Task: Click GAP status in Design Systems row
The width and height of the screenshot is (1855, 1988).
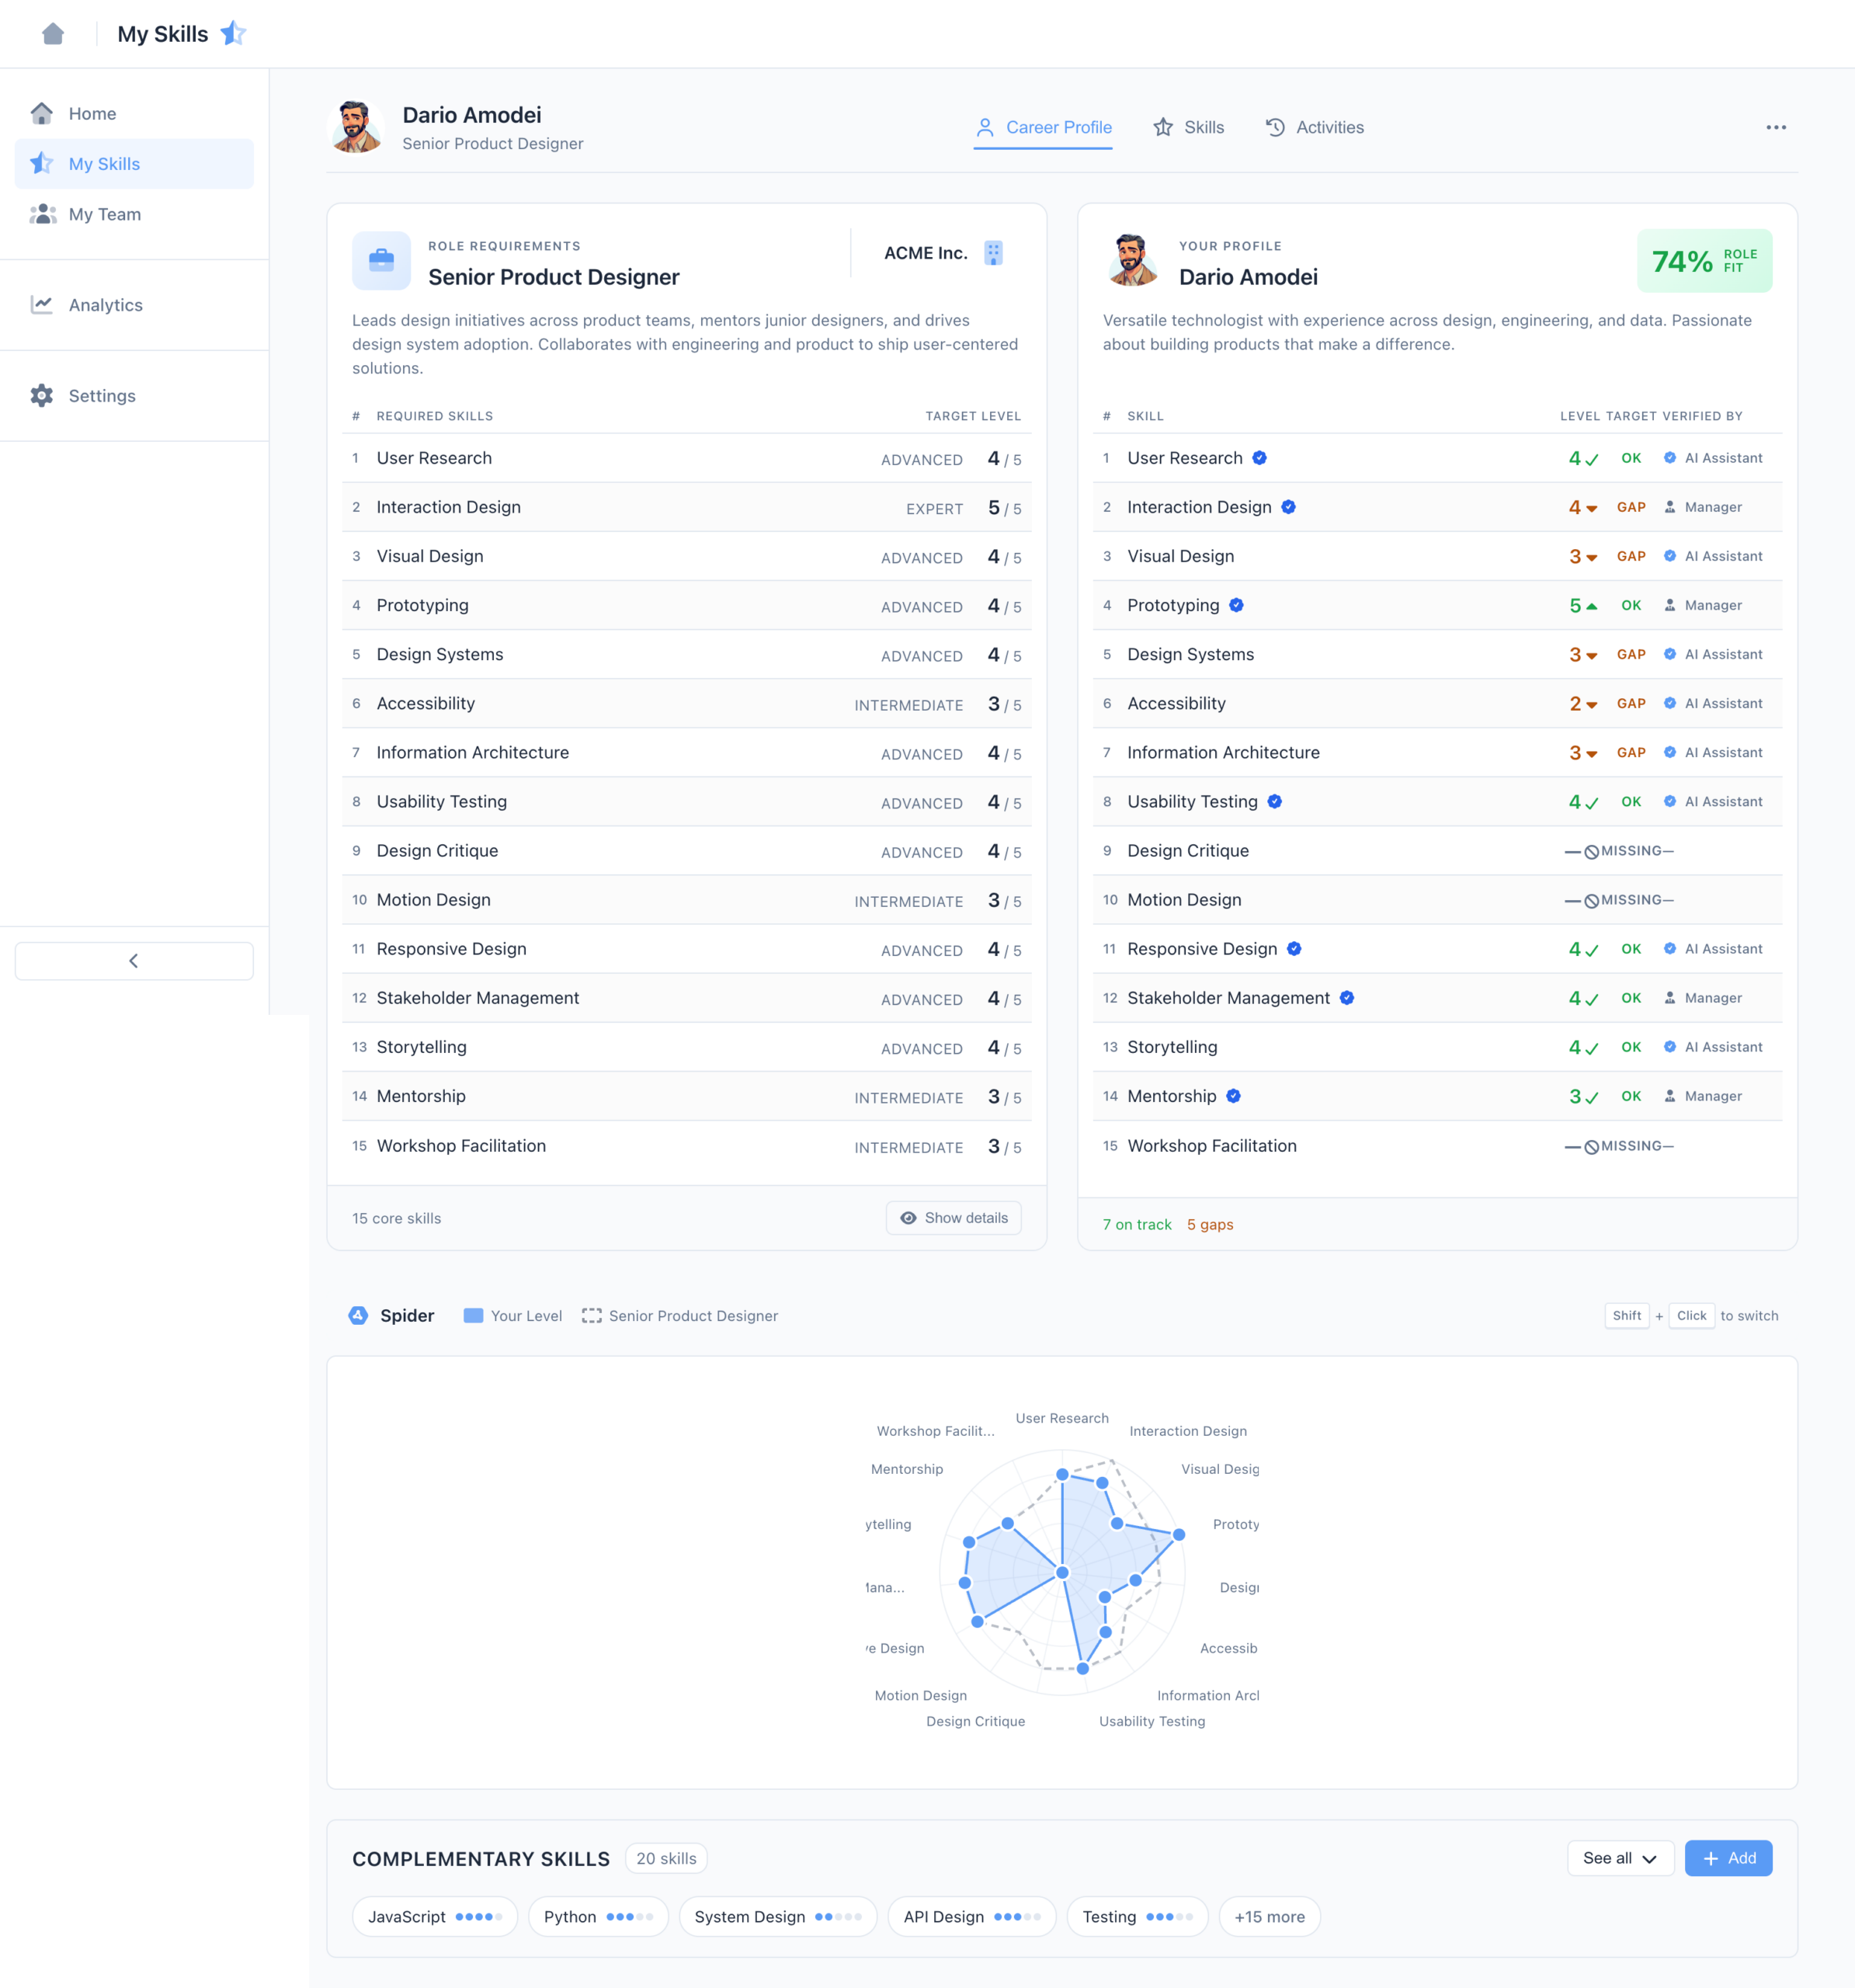Action: 1631,655
